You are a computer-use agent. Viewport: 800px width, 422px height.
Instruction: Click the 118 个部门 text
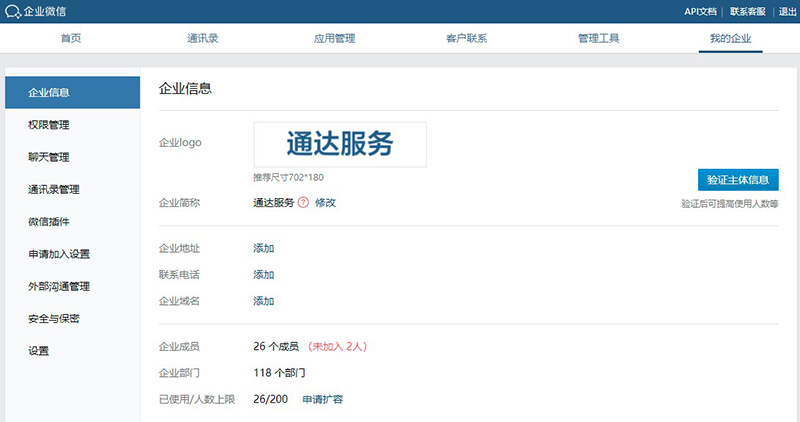279,373
